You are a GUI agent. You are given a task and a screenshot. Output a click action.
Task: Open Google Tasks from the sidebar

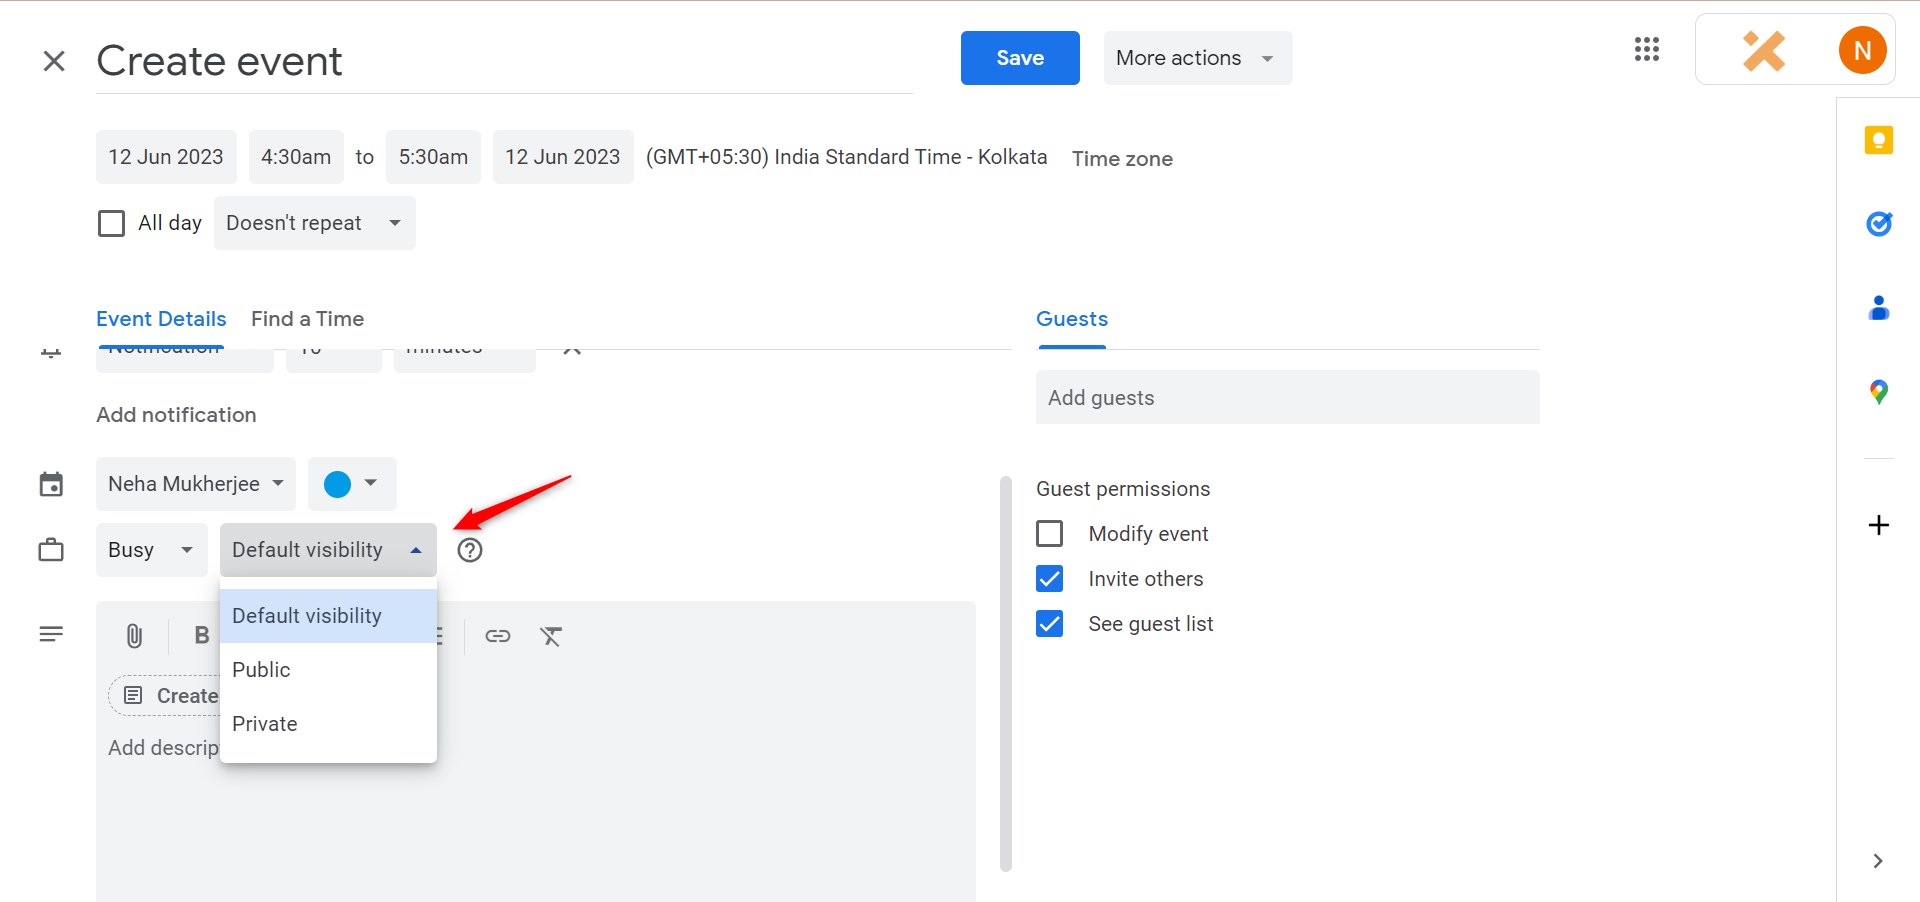pyautogui.click(x=1879, y=224)
